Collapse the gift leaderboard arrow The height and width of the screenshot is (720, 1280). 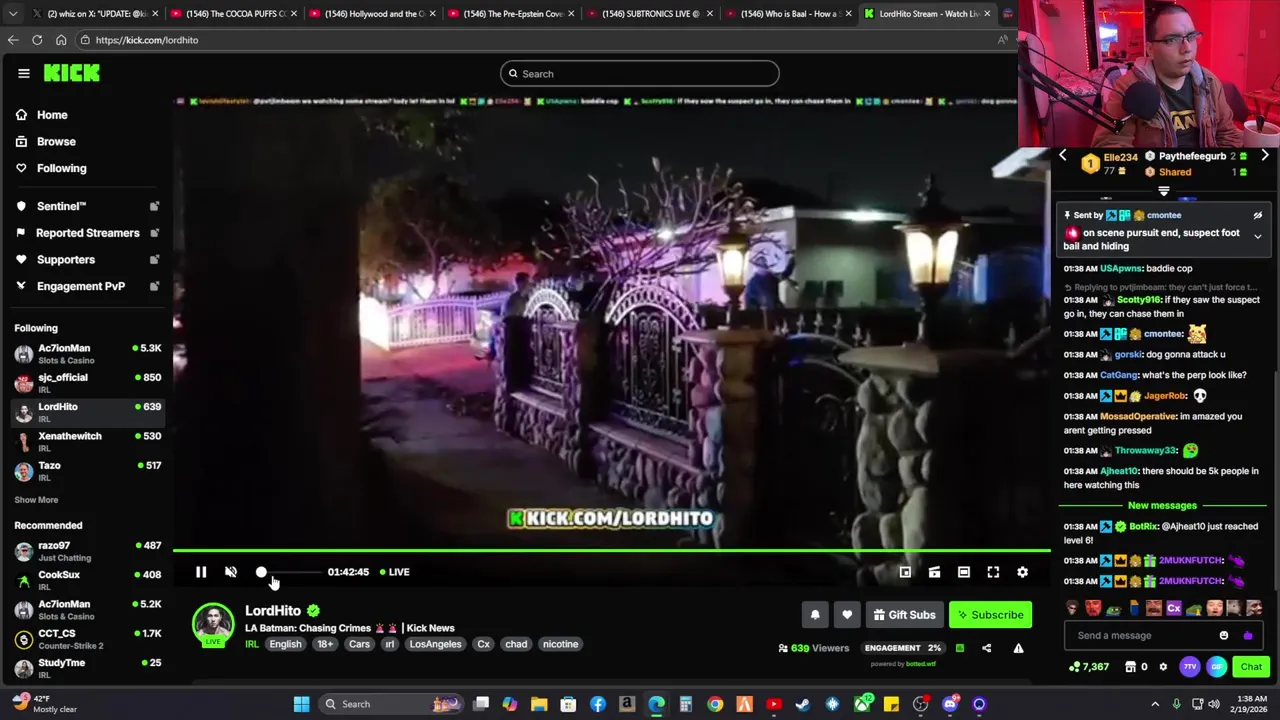point(1163,191)
